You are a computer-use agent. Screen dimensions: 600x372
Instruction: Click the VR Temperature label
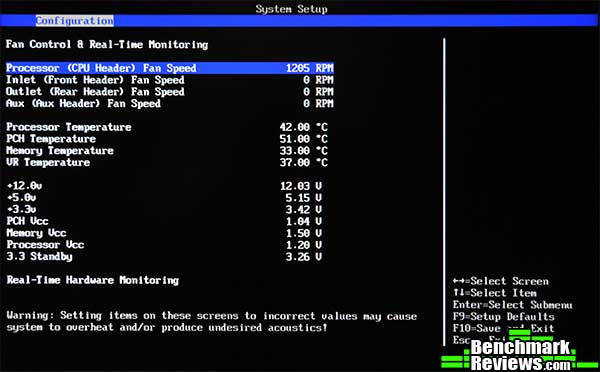(x=48, y=163)
